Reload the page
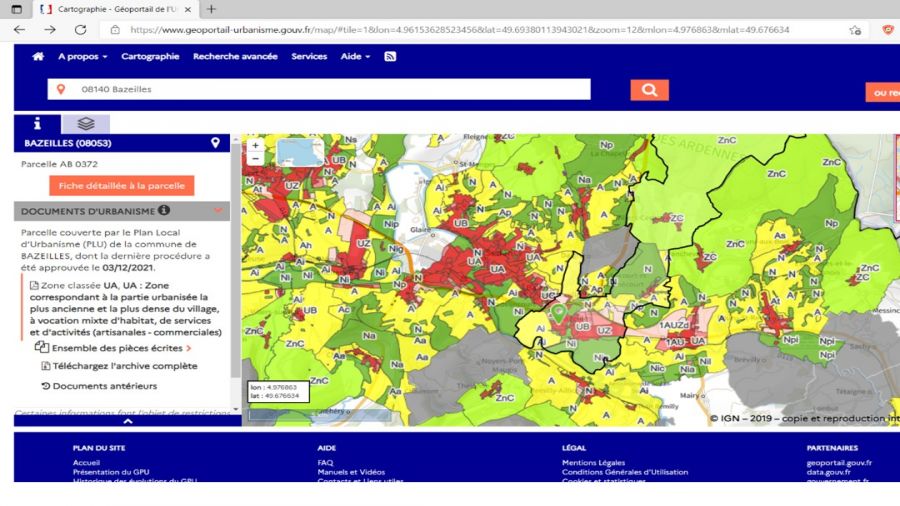 tap(80, 30)
